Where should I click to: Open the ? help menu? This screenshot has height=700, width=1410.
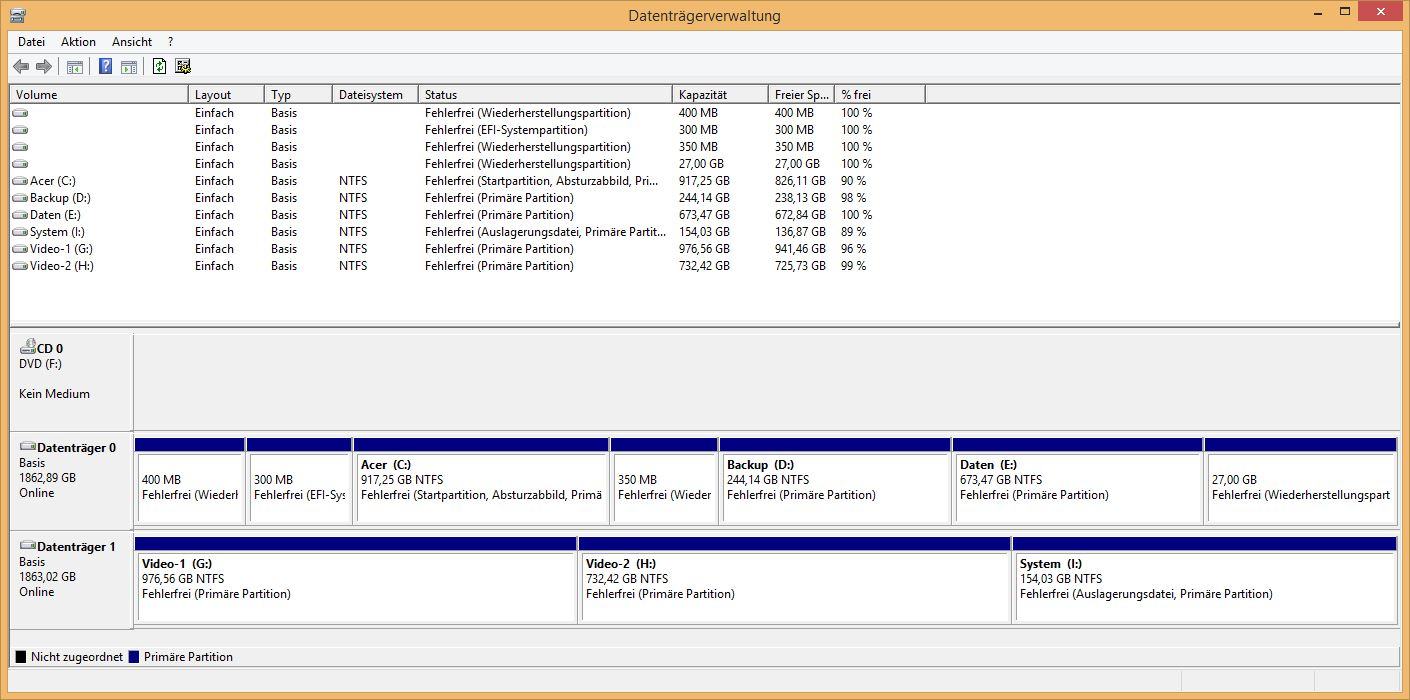pyautogui.click(x=170, y=42)
